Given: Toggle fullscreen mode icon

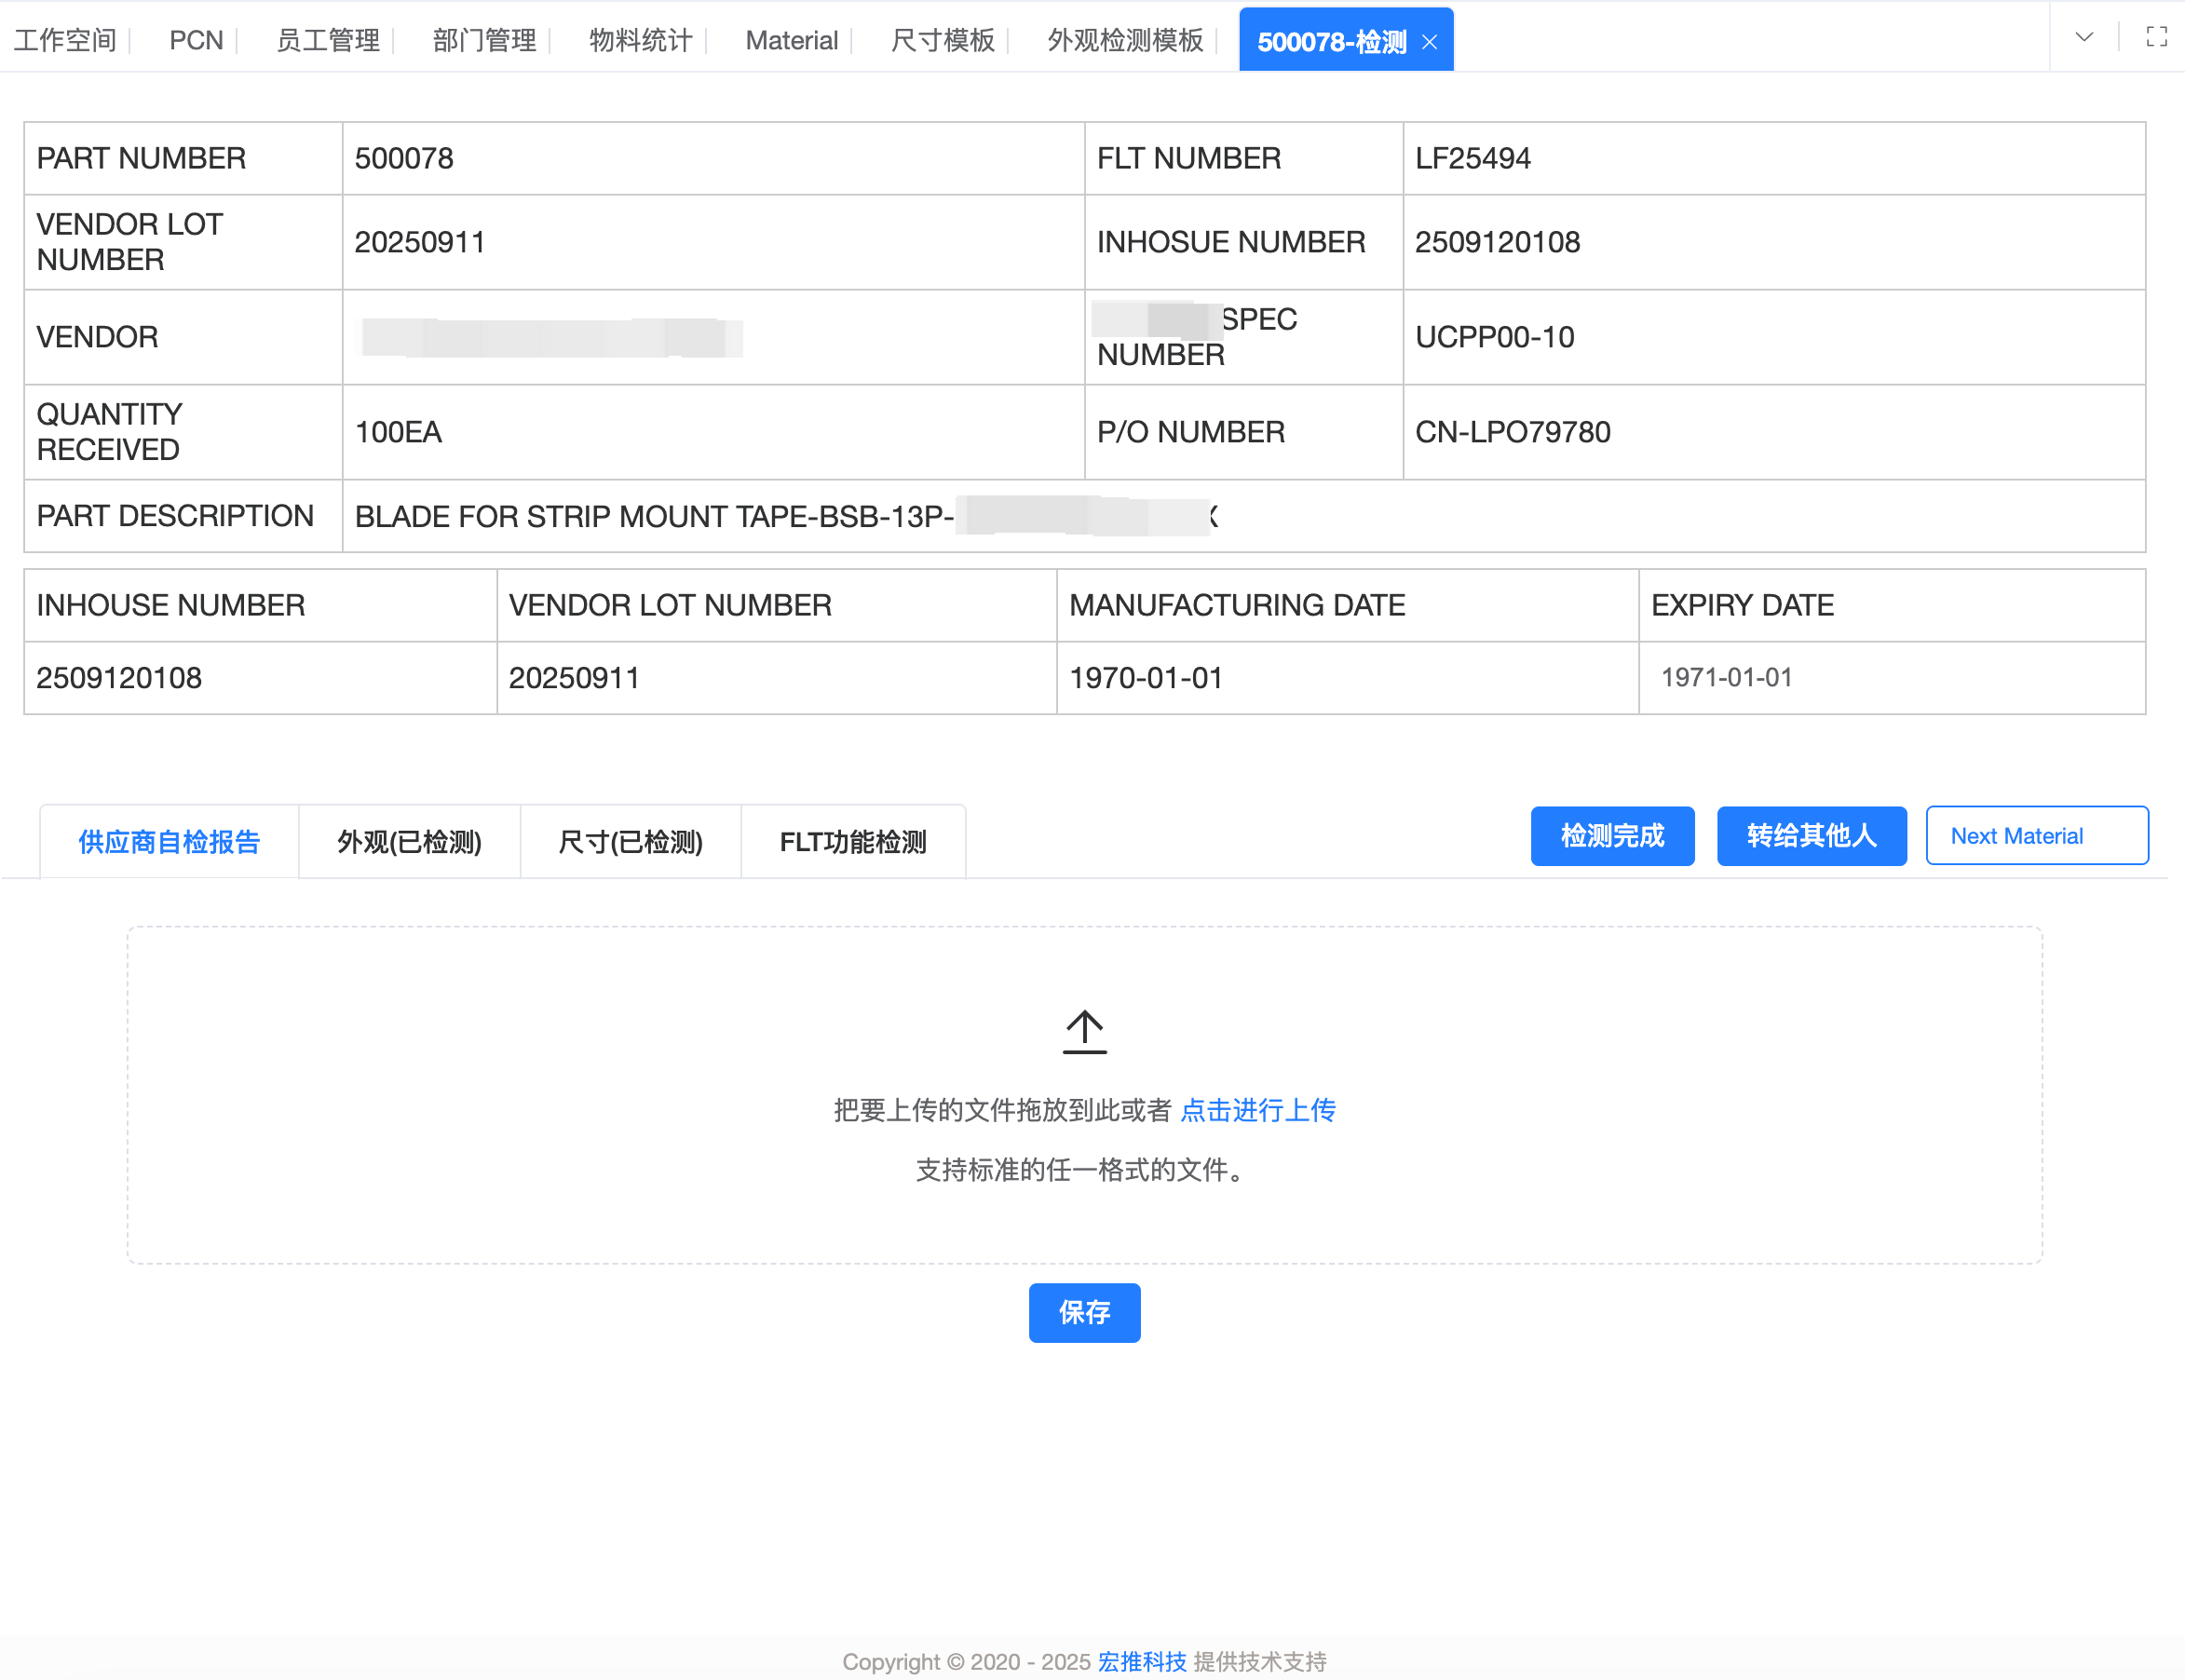Looking at the screenshot, I should (x=2156, y=38).
